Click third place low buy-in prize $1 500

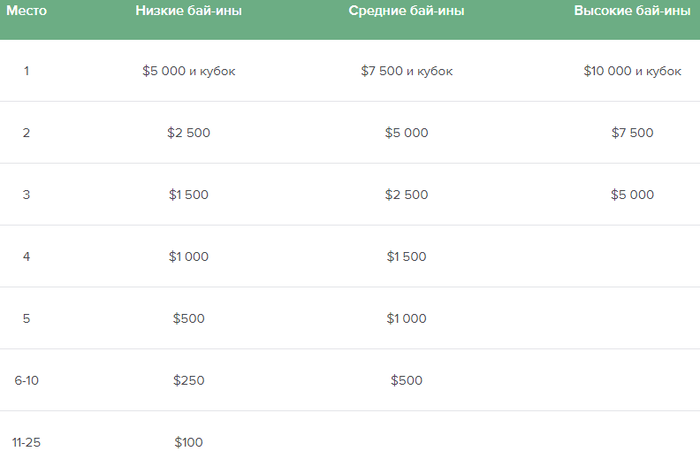(188, 195)
